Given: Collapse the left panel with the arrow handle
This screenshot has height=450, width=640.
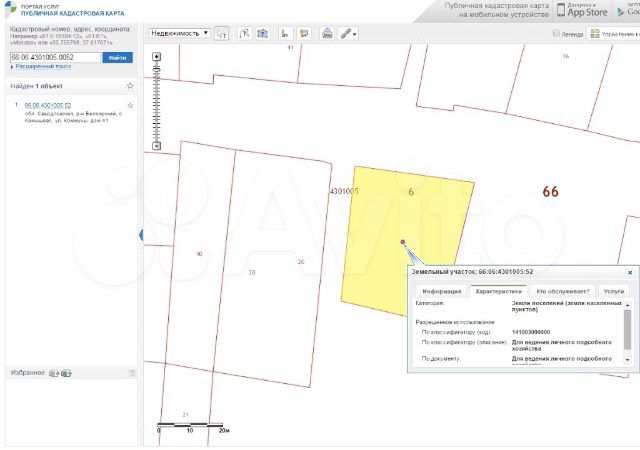Looking at the screenshot, I should point(141,234).
